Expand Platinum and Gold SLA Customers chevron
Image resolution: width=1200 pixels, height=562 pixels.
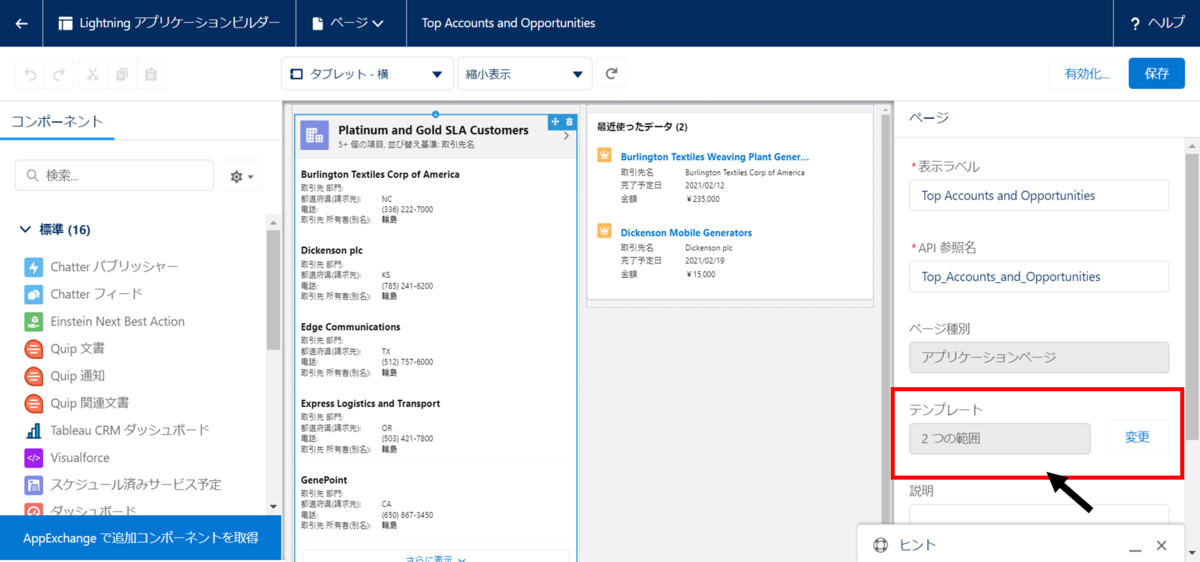566,136
